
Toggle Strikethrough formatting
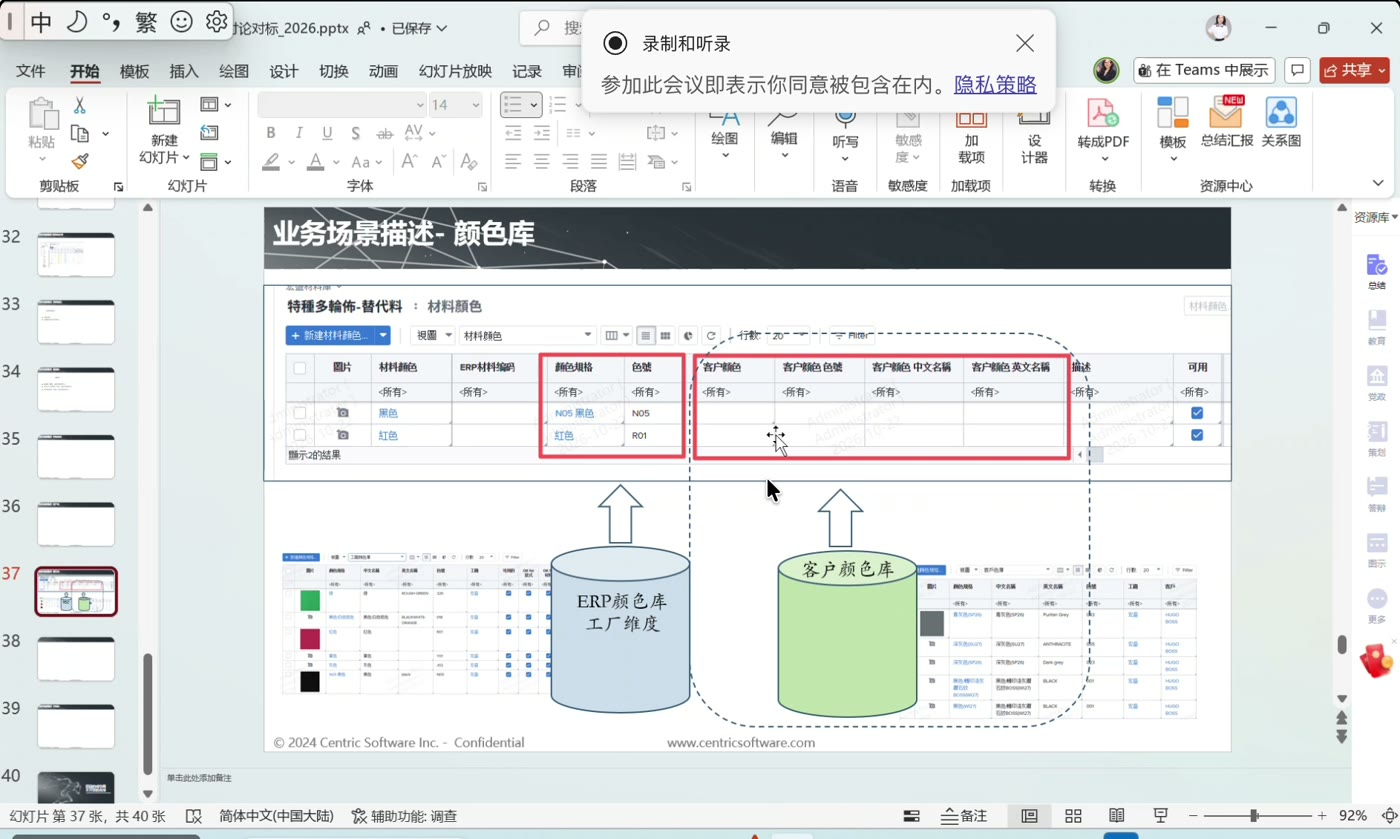384,133
